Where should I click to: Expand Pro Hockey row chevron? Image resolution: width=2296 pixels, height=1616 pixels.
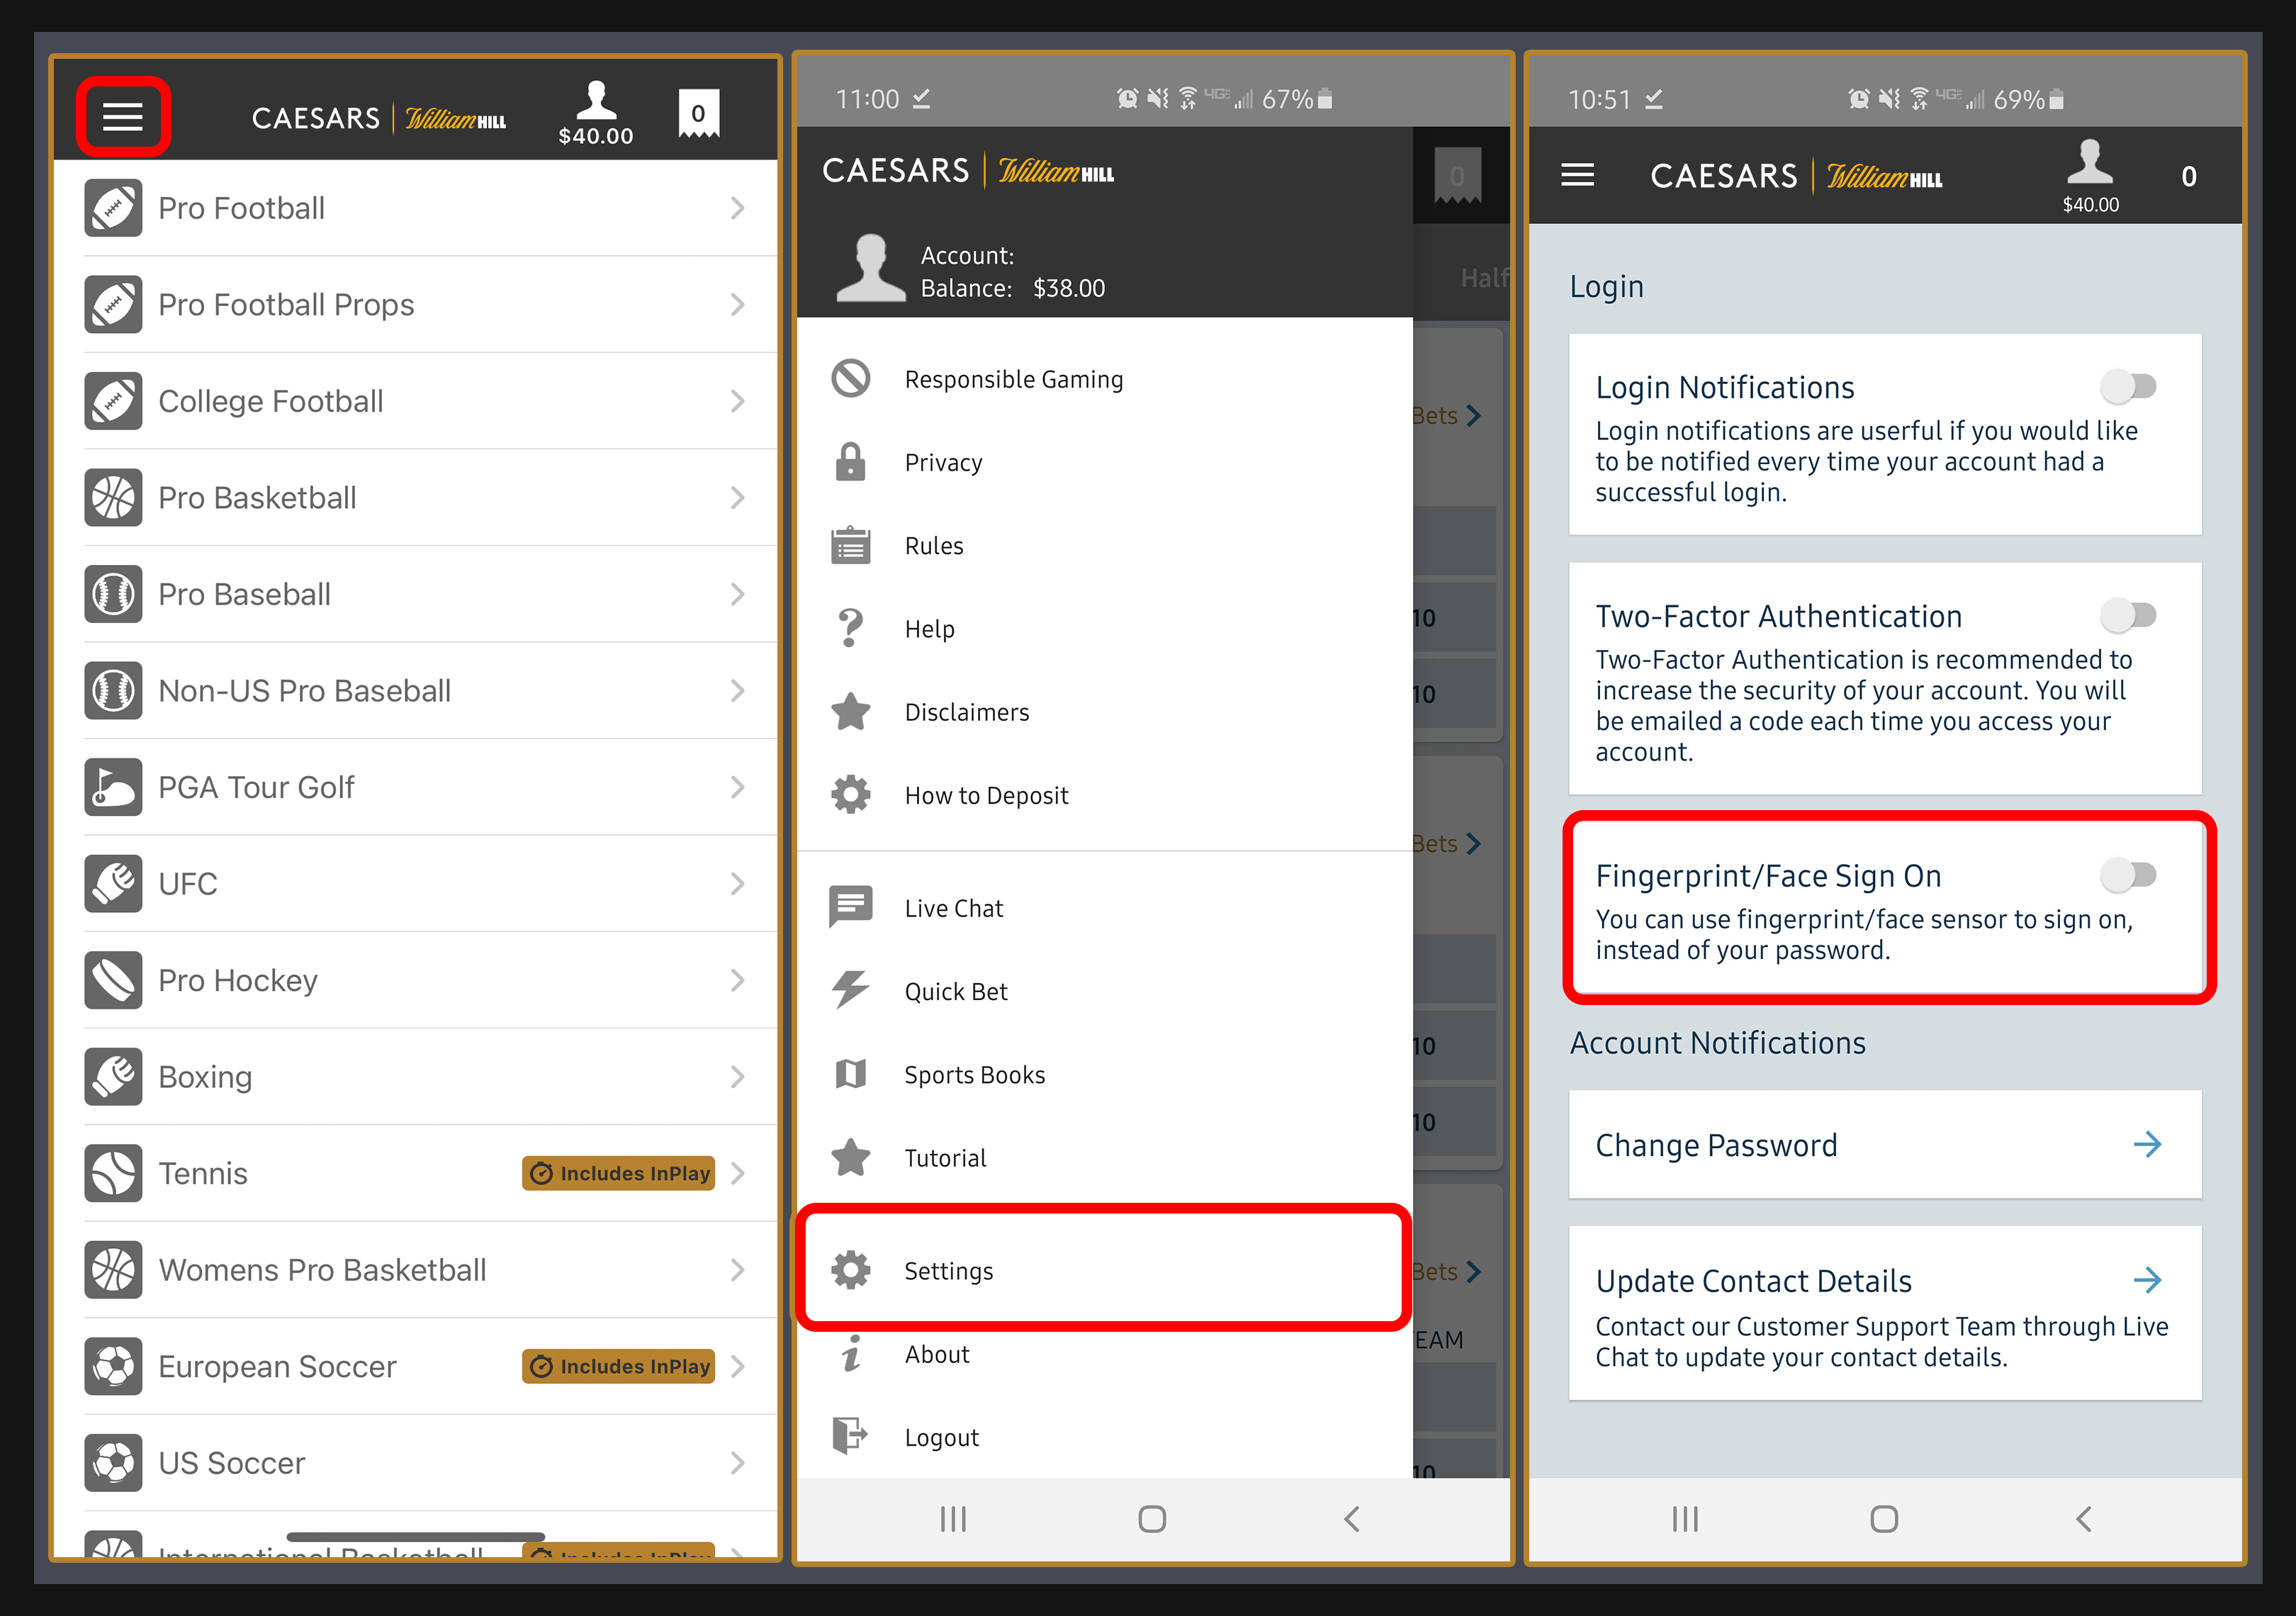738,980
